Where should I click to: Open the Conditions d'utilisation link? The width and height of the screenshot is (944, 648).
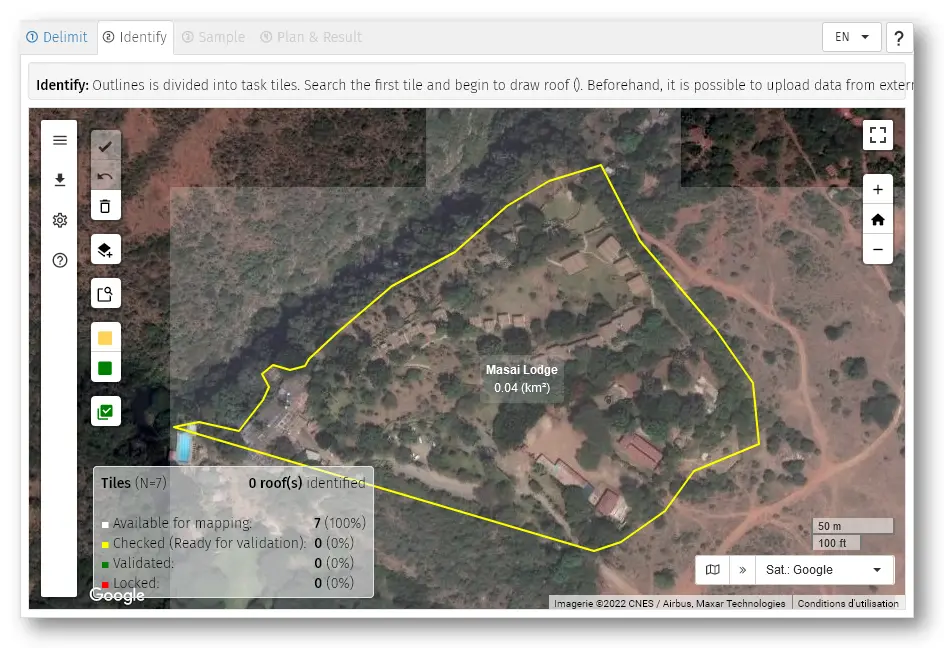848,603
